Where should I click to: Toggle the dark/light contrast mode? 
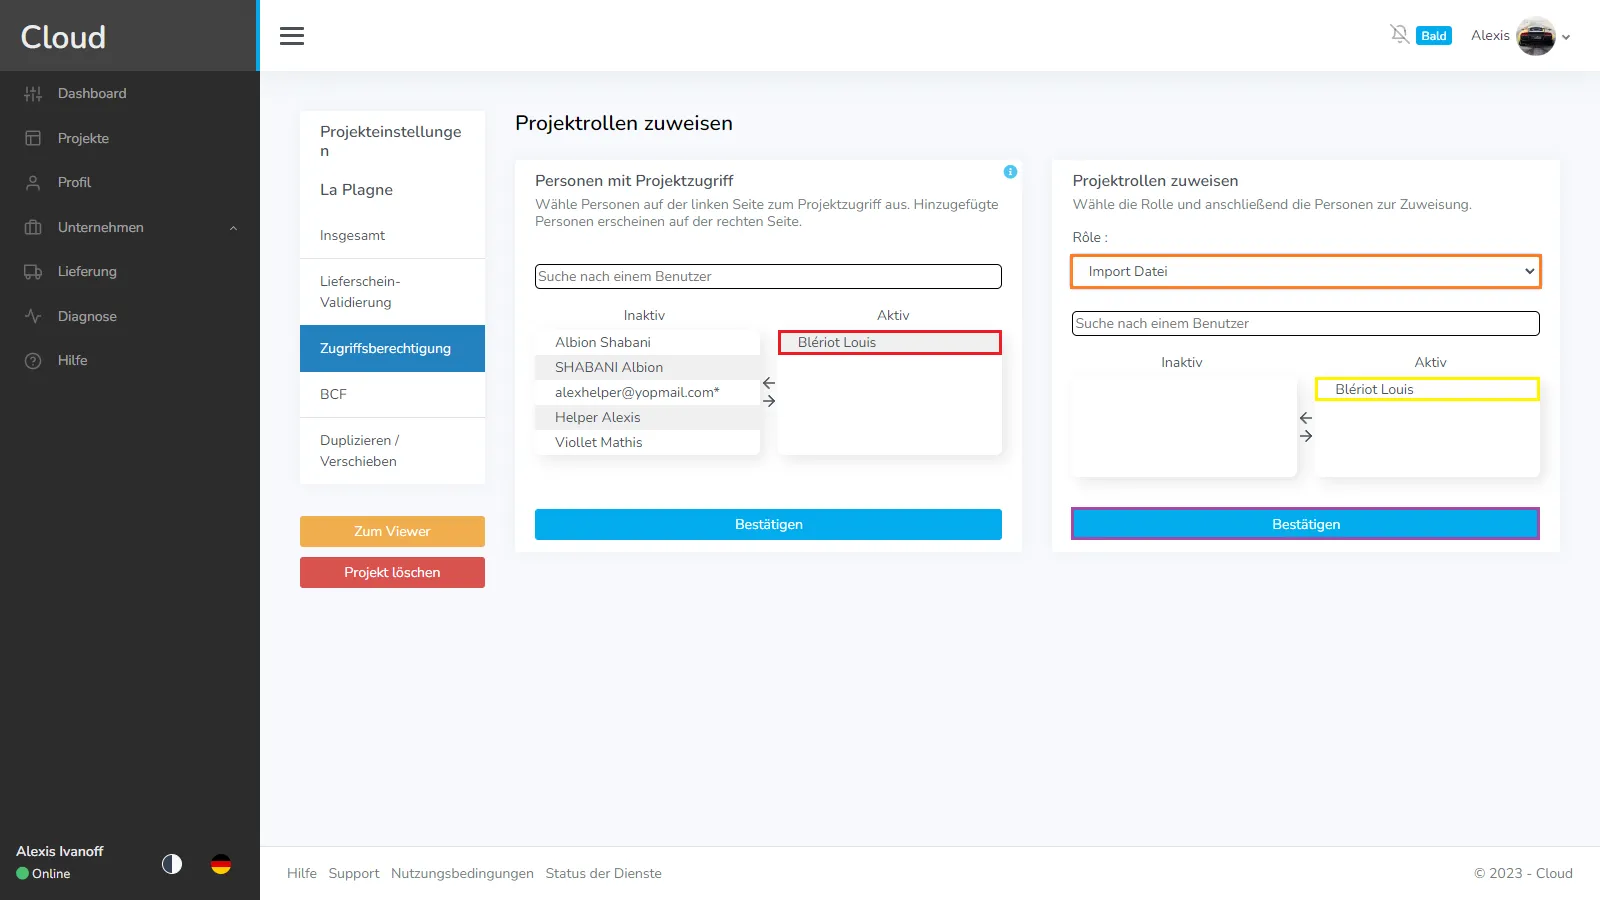172,864
